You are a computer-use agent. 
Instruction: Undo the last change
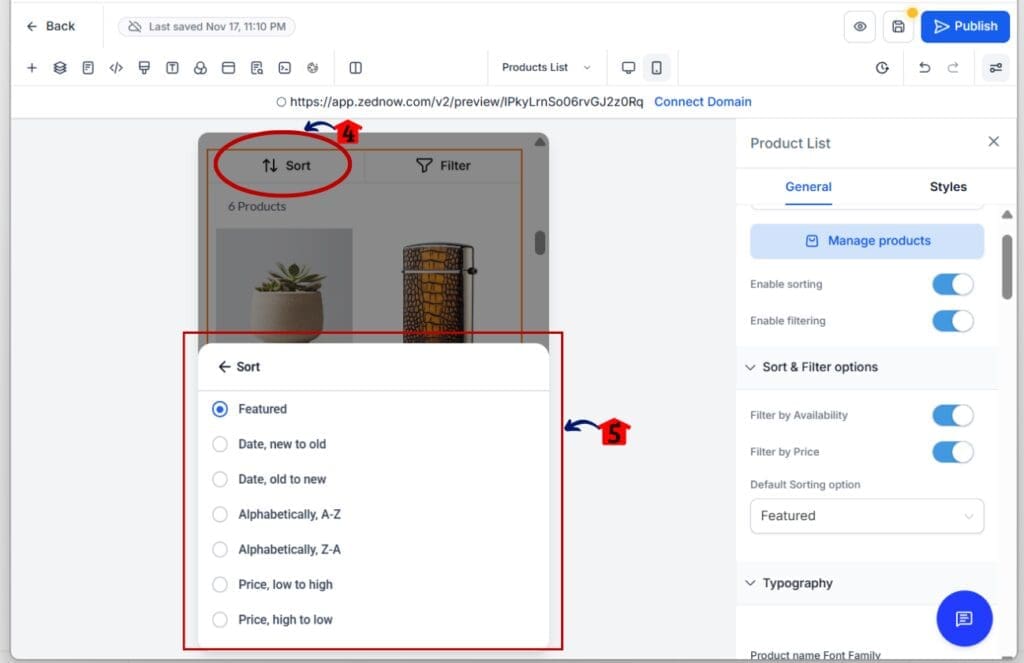click(921, 67)
